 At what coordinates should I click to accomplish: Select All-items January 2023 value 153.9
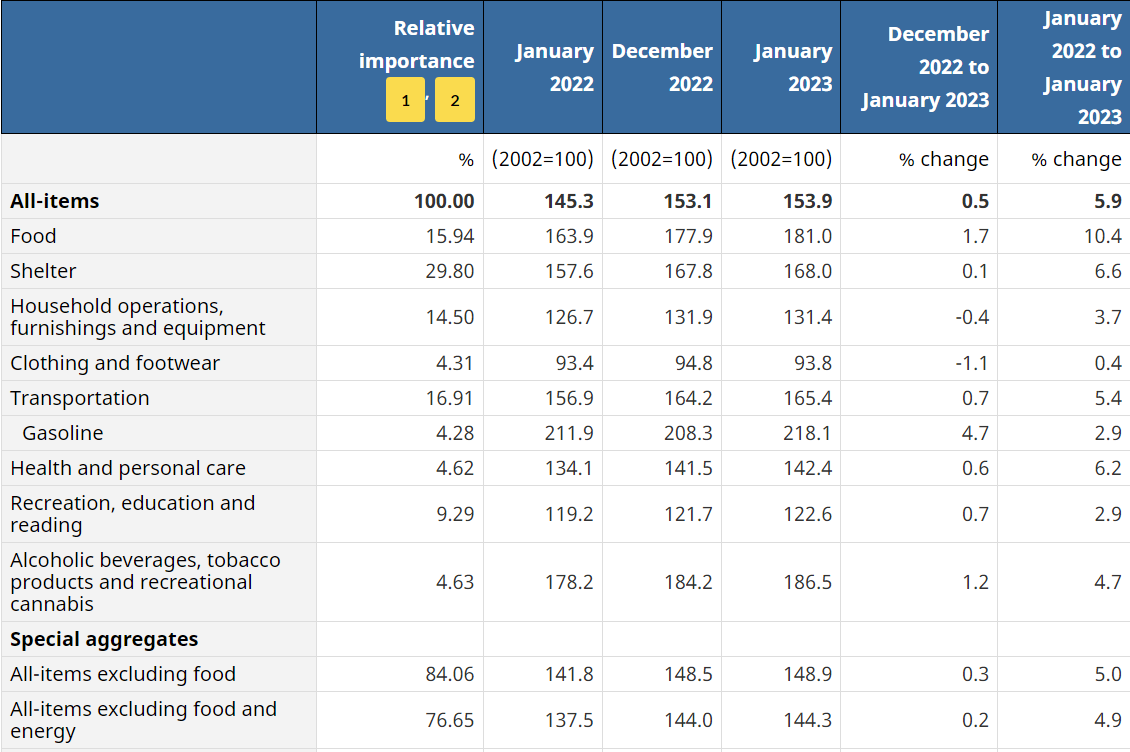[807, 201]
